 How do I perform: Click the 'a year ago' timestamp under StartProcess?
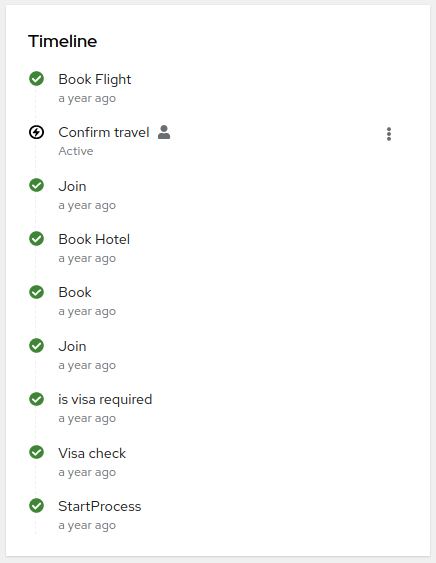87,525
